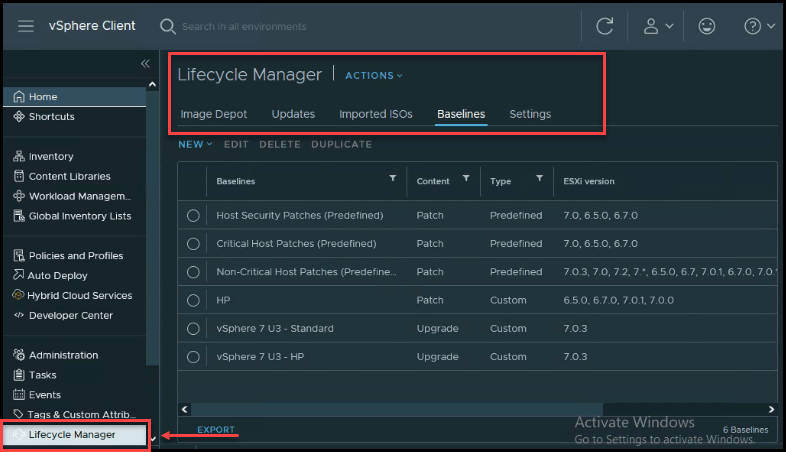The height and width of the screenshot is (452, 786).
Task: Click the vSphere 7 U3 - Standard name
Action: click(275, 329)
